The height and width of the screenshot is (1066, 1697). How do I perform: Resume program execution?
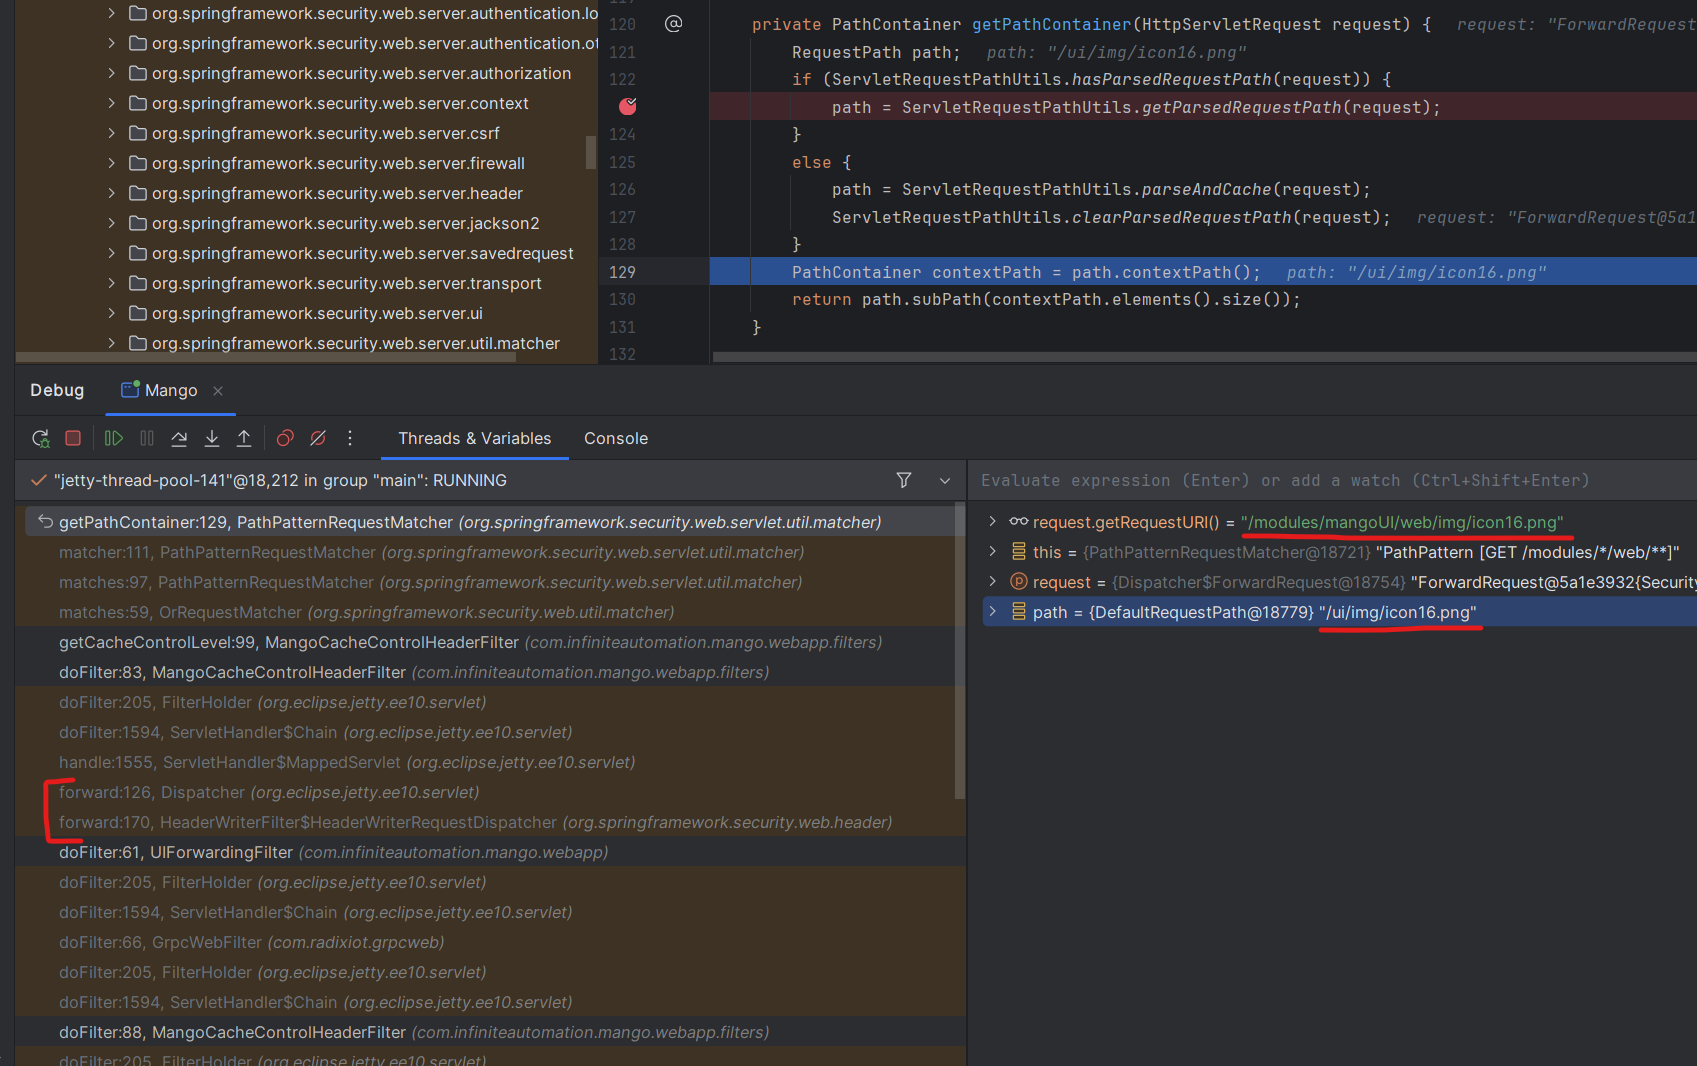[x=114, y=438]
